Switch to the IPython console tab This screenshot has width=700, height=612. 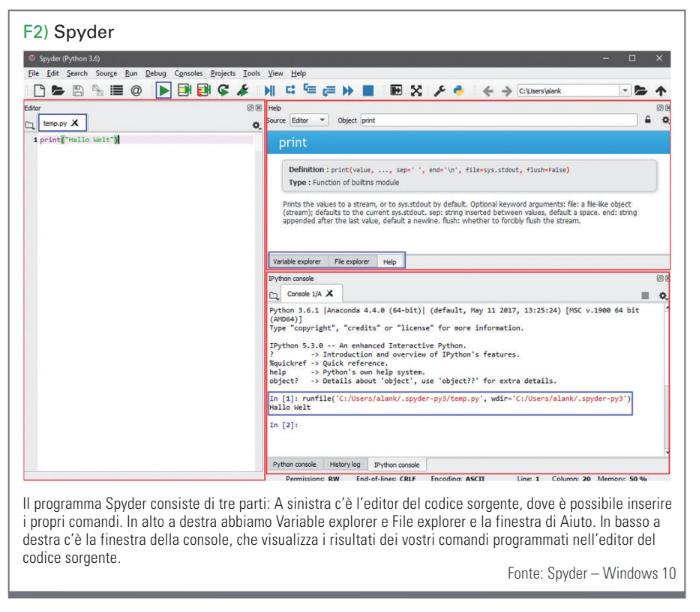click(x=397, y=465)
